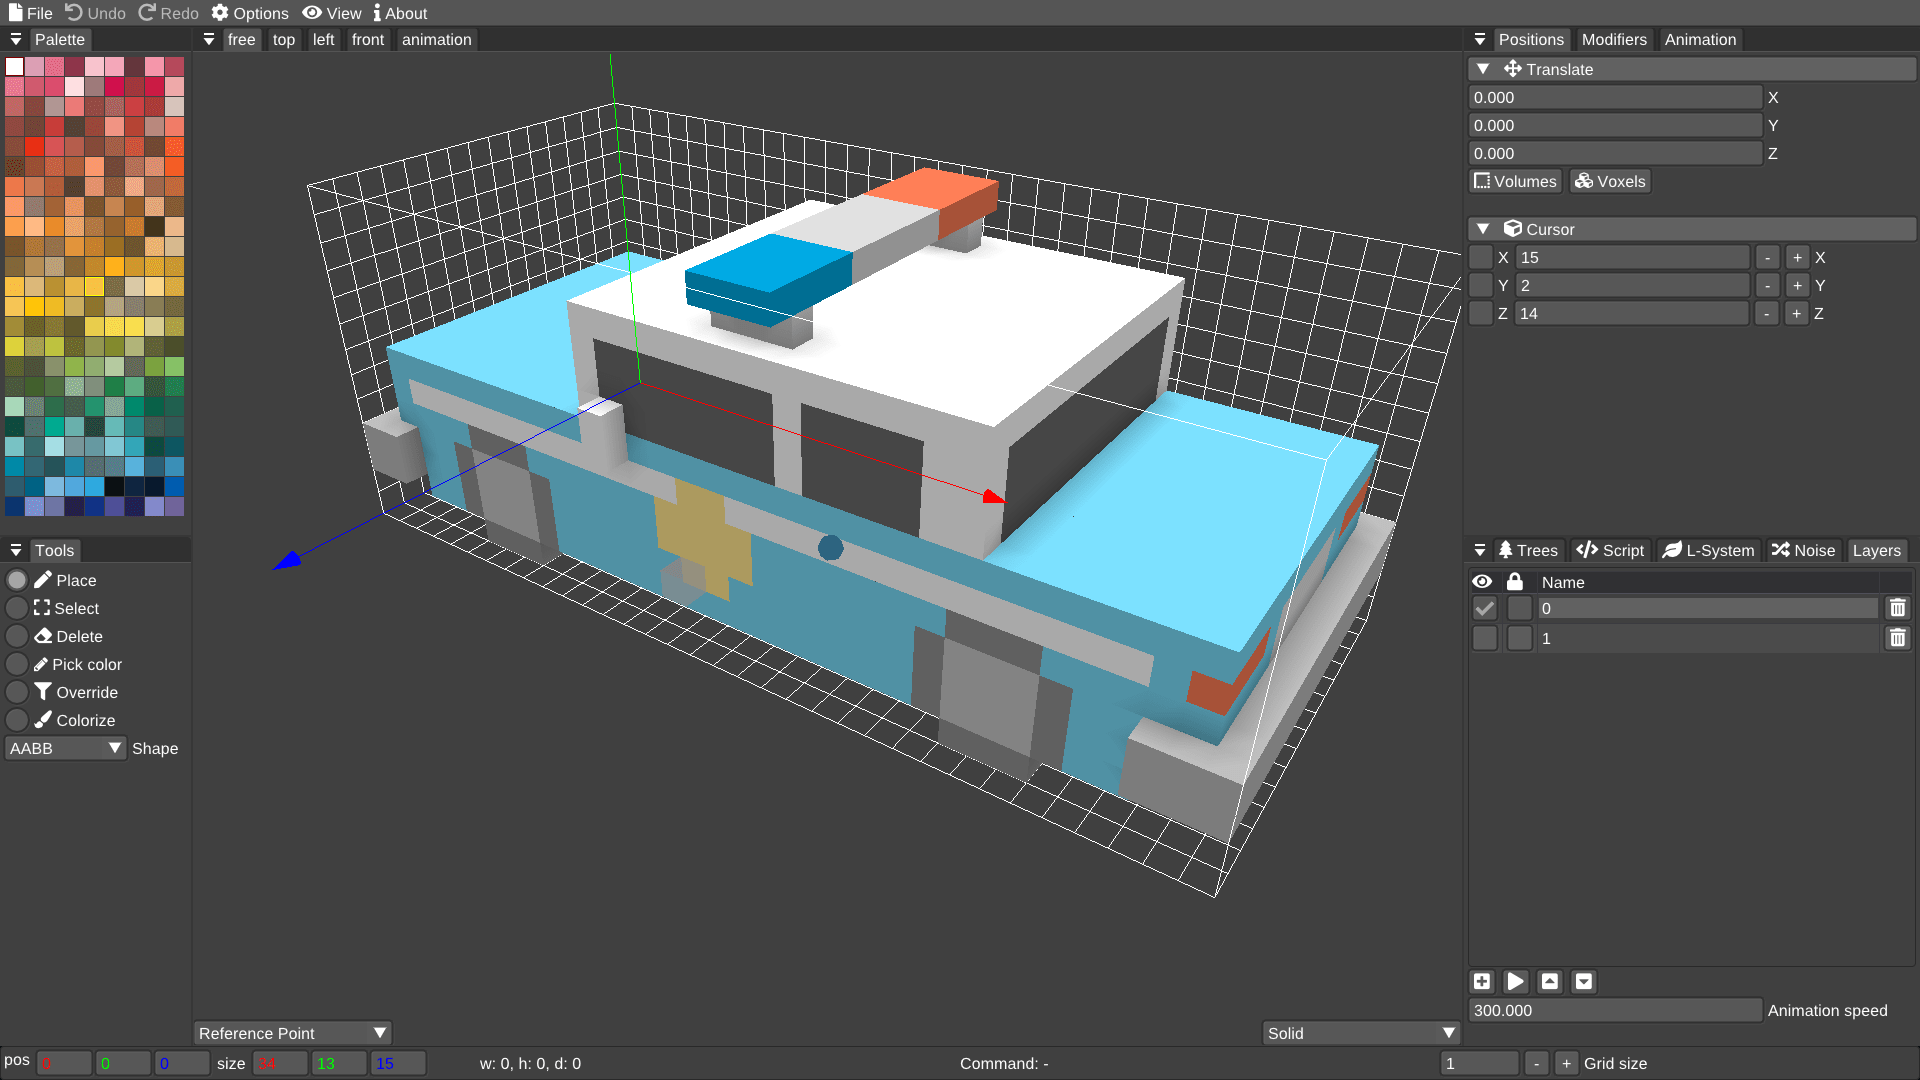
Task: Select the Delete tool radio button
Action: [17, 636]
